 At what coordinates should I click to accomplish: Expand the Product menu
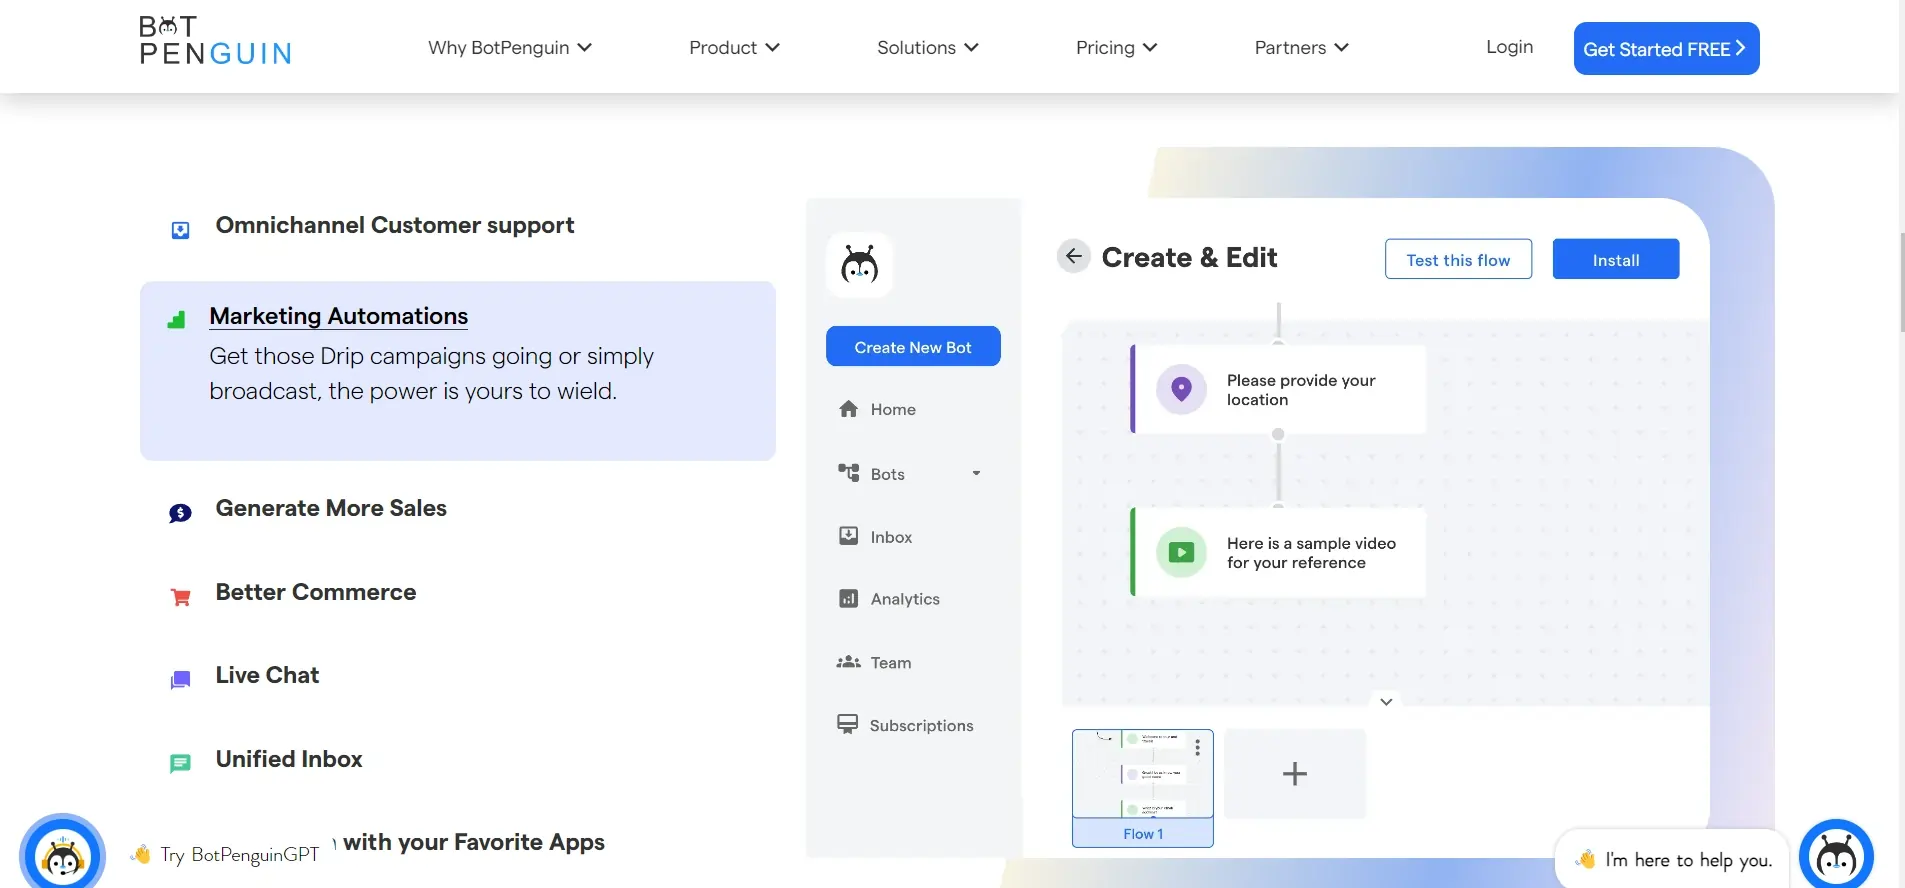pyautogui.click(x=734, y=48)
